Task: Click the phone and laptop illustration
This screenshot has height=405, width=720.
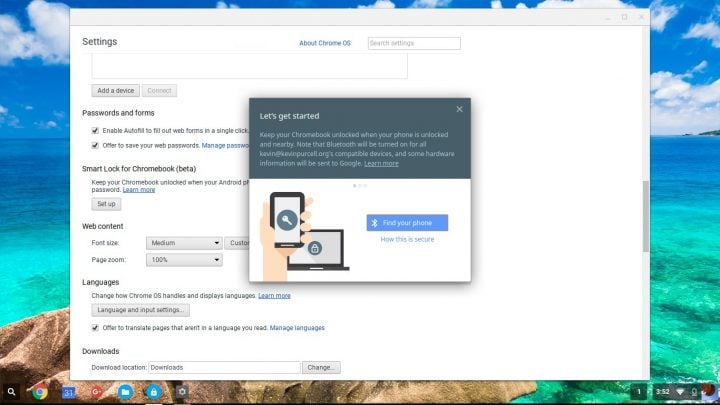Action: (x=304, y=236)
